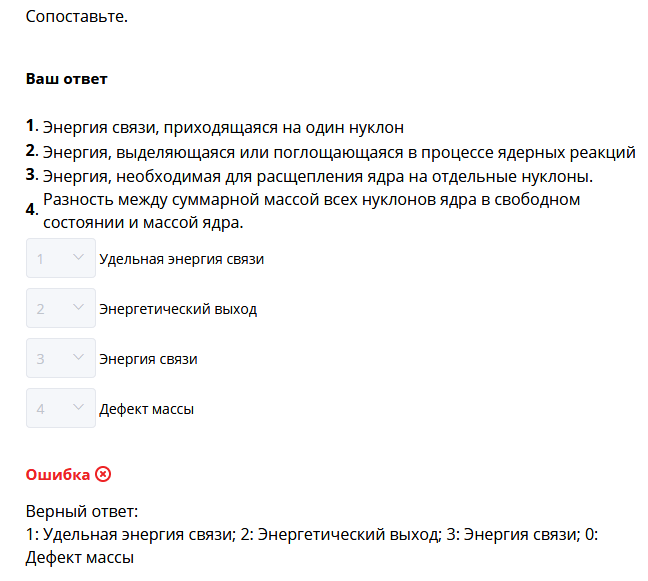Click statement about energy per one nucleon
Viewport: 648px width, 581px height.
pyautogui.click(x=223, y=128)
